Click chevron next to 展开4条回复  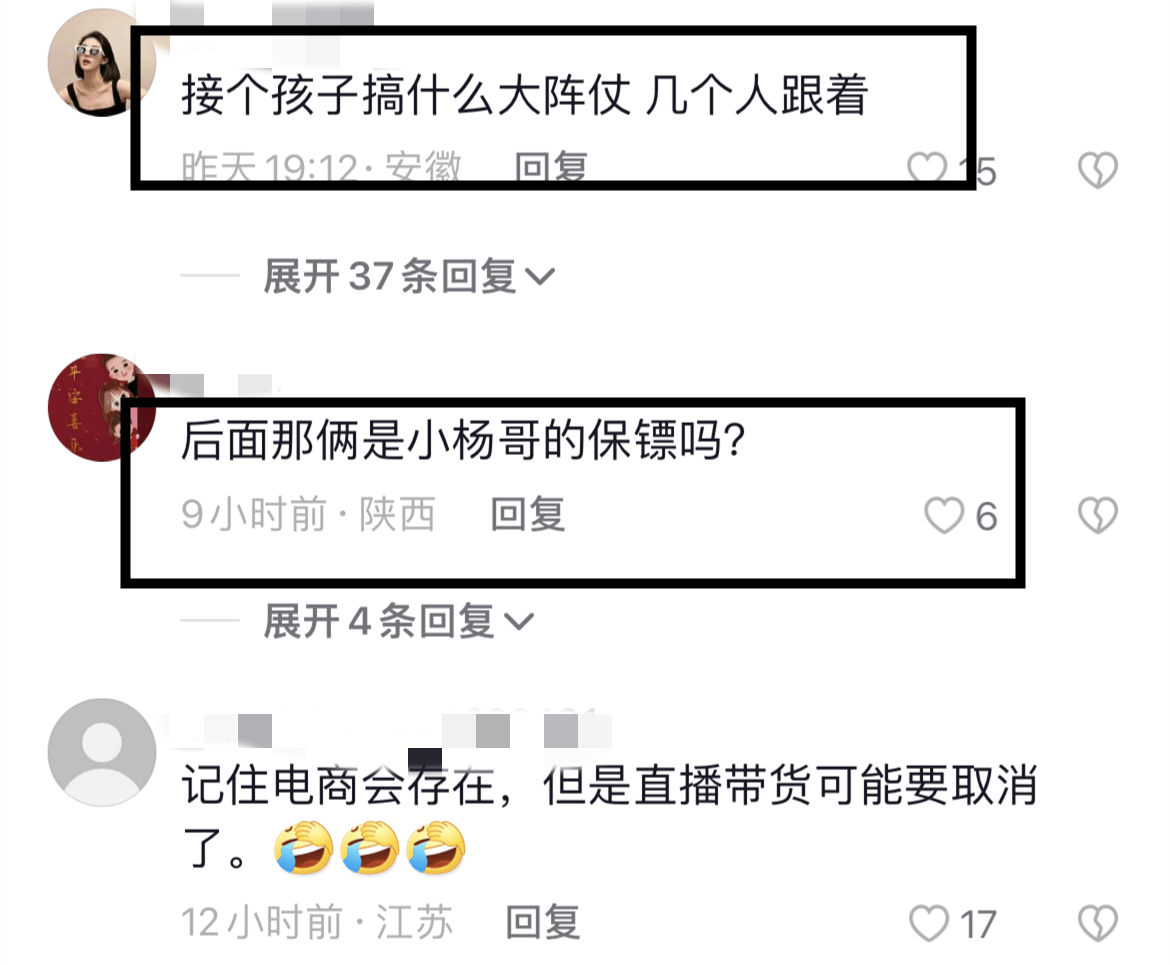(519, 622)
